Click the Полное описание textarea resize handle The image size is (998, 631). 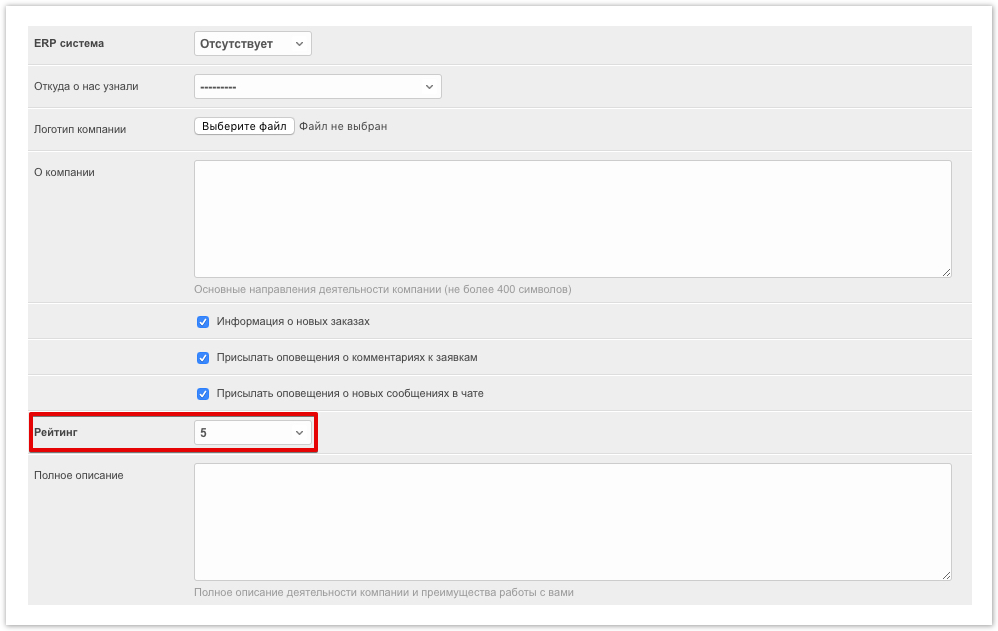coord(946,576)
